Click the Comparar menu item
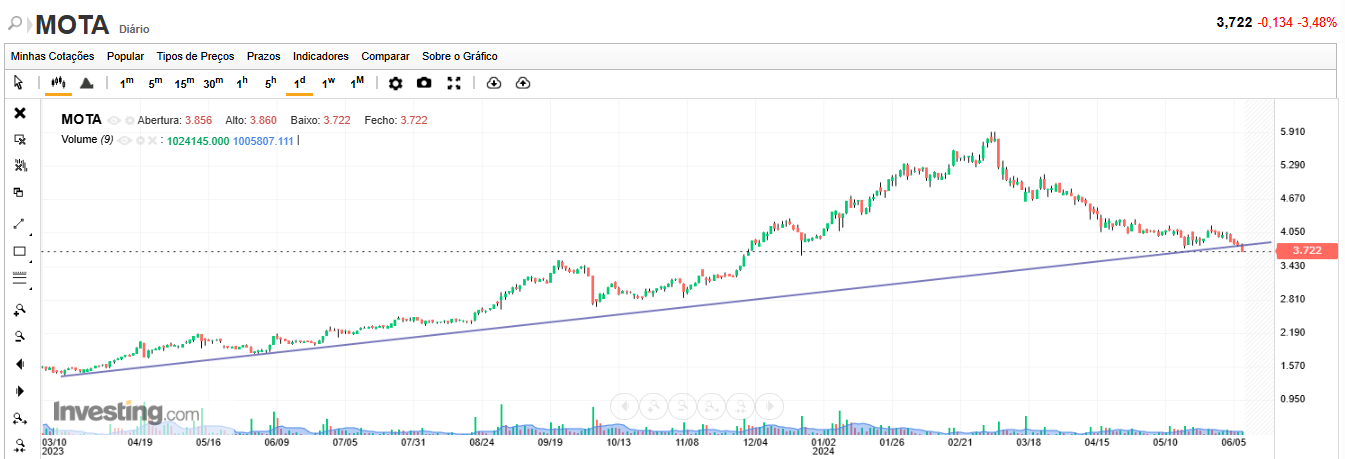The height and width of the screenshot is (459, 1345). pyautogui.click(x=385, y=56)
